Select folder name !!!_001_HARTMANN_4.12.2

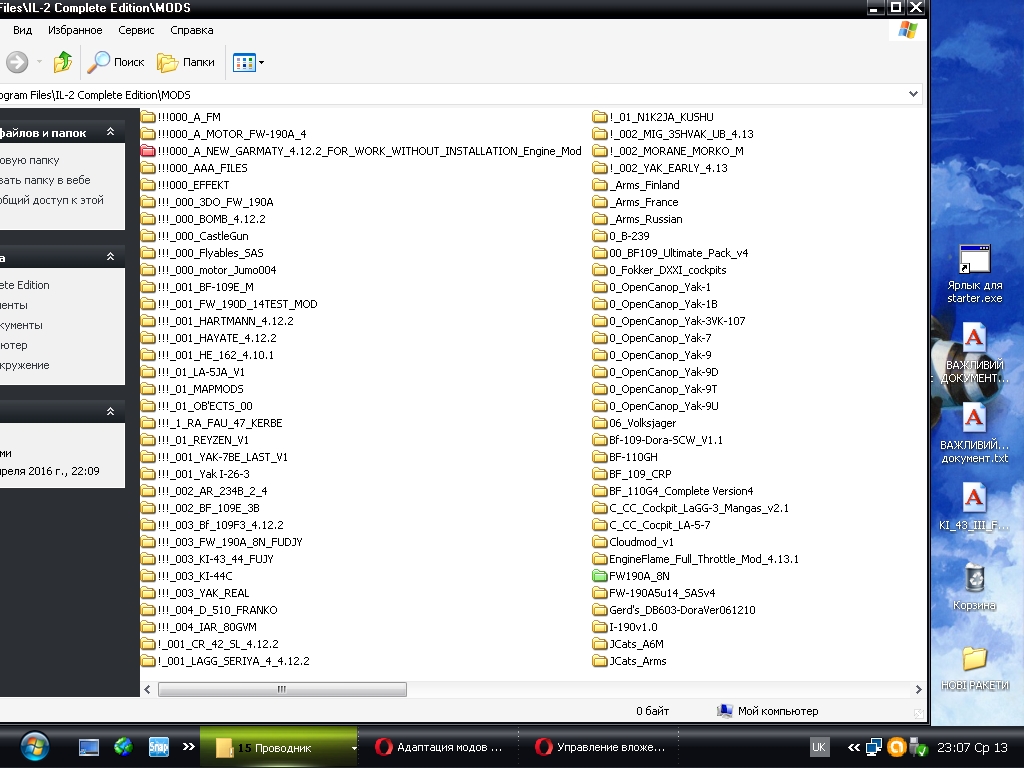tap(225, 321)
